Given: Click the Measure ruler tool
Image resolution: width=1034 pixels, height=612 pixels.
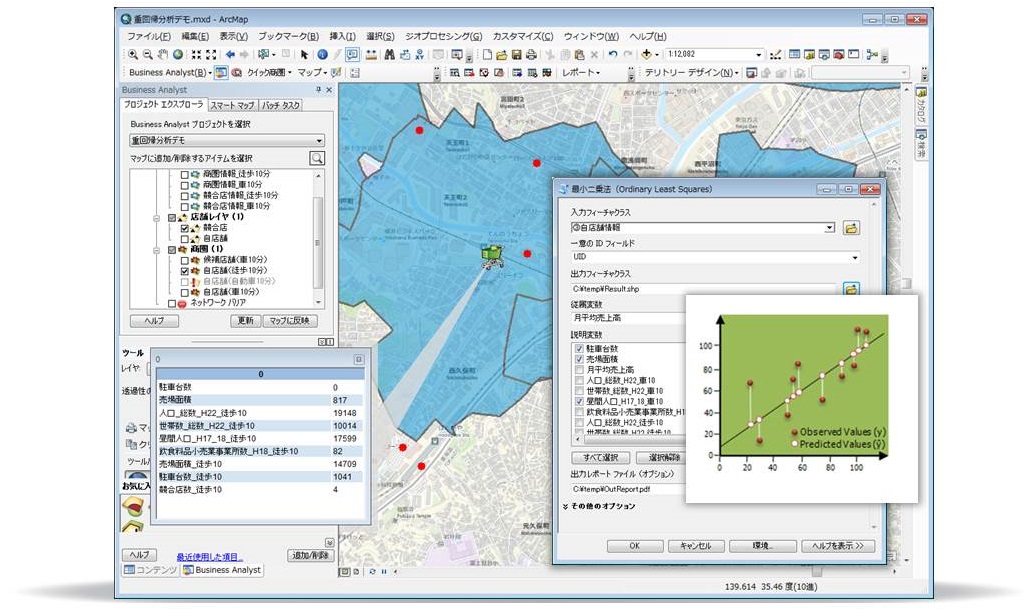Looking at the screenshot, I should (x=371, y=55).
